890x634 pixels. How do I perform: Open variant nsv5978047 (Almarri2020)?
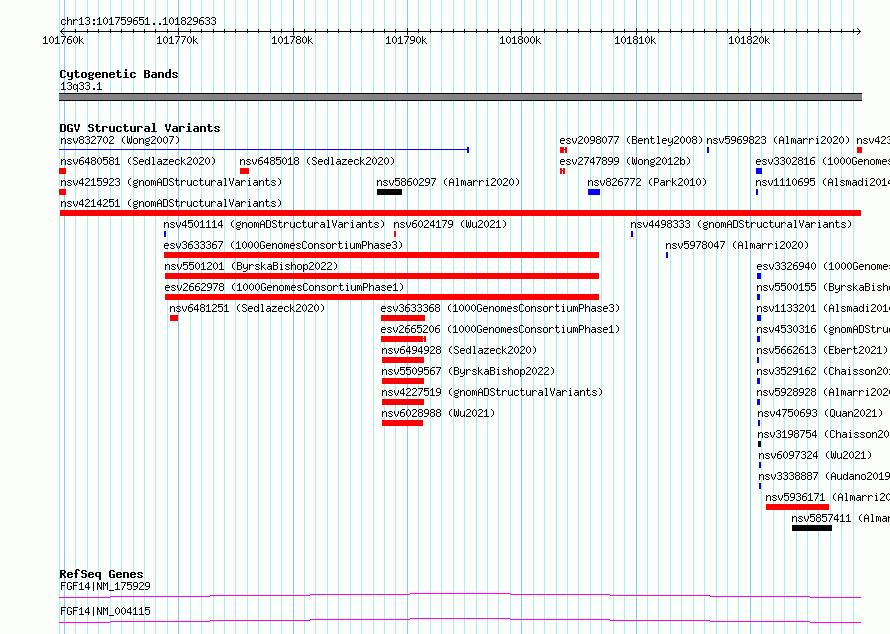[x=737, y=245]
